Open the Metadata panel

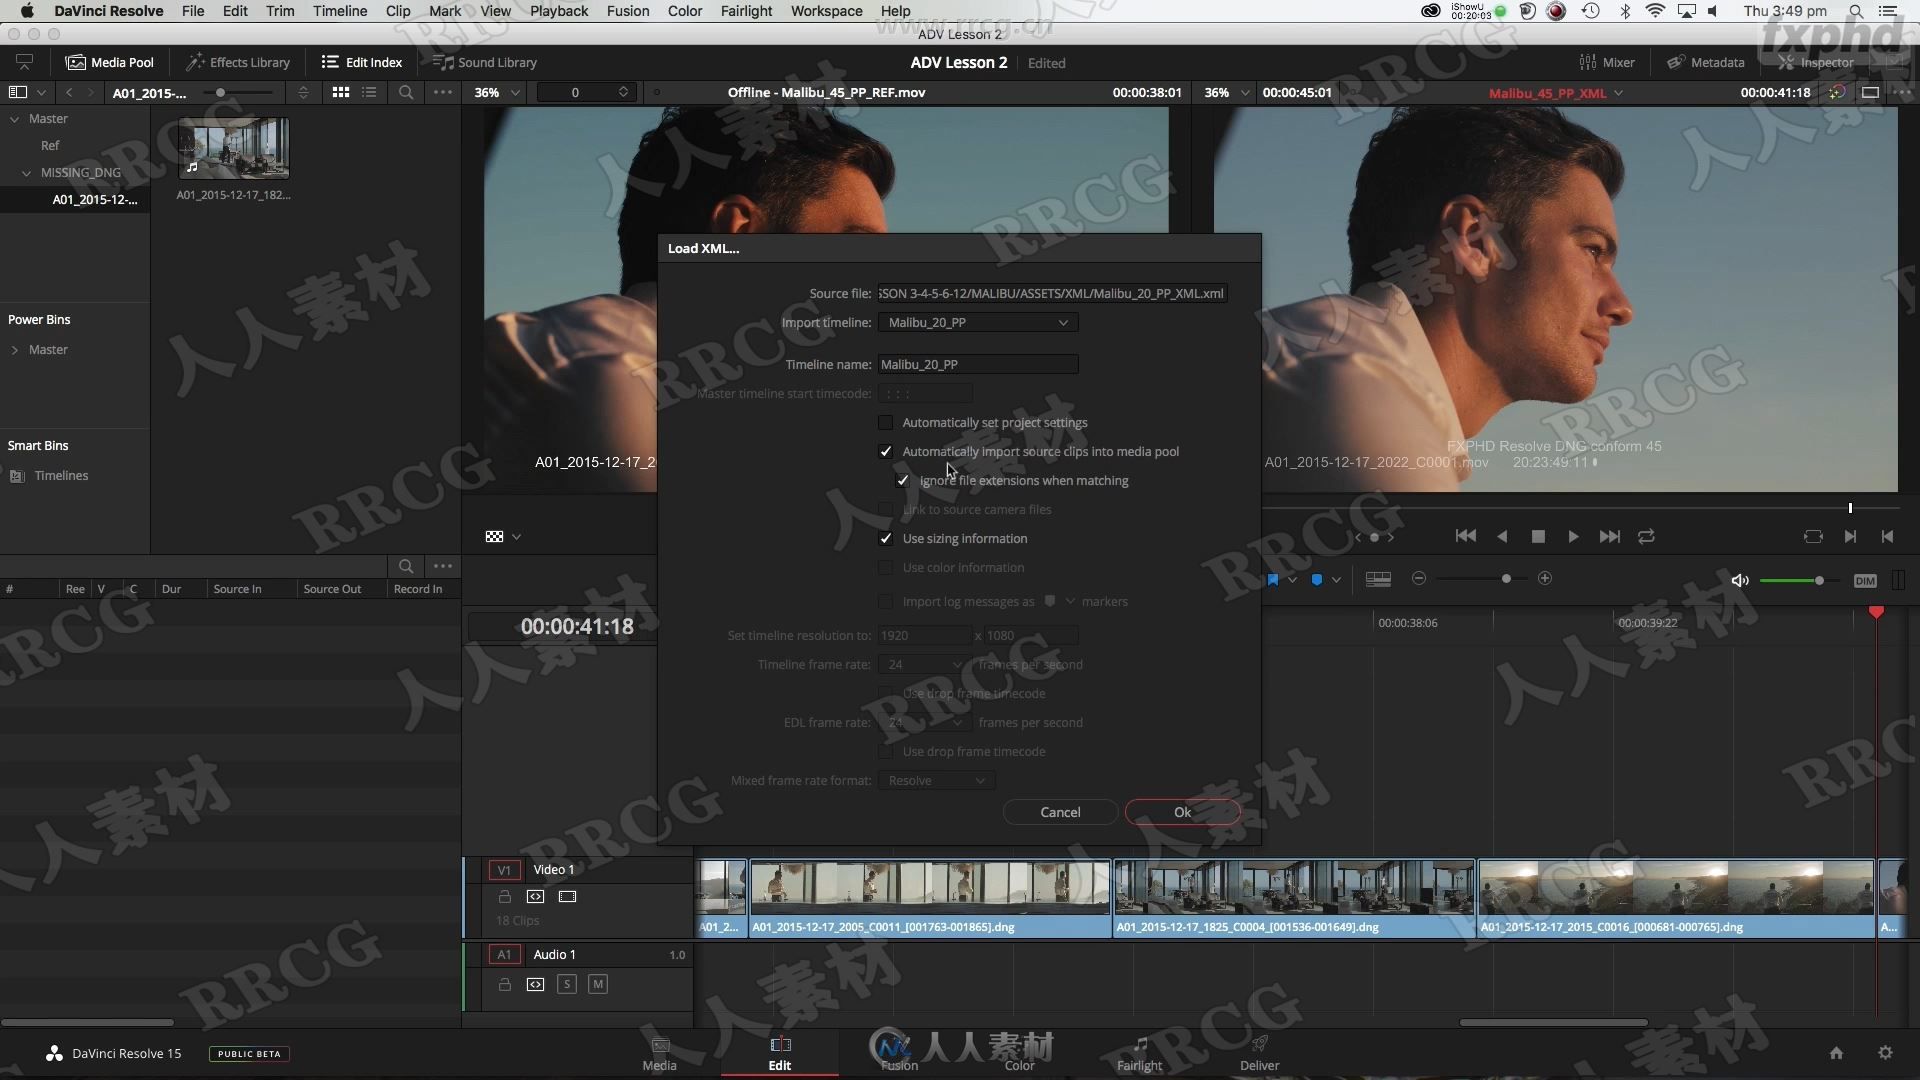pos(1706,62)
